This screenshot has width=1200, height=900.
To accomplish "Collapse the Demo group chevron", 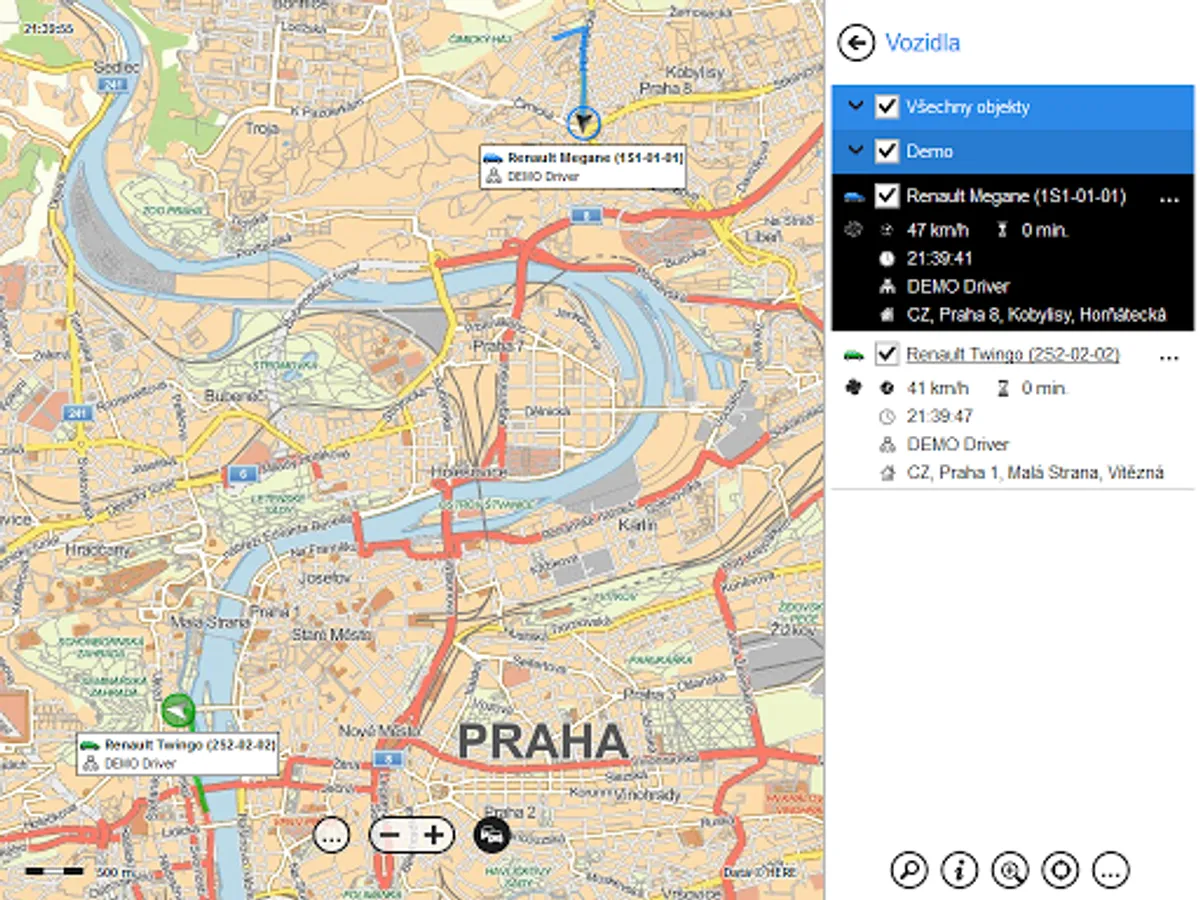I will click(x=855, y=151).
